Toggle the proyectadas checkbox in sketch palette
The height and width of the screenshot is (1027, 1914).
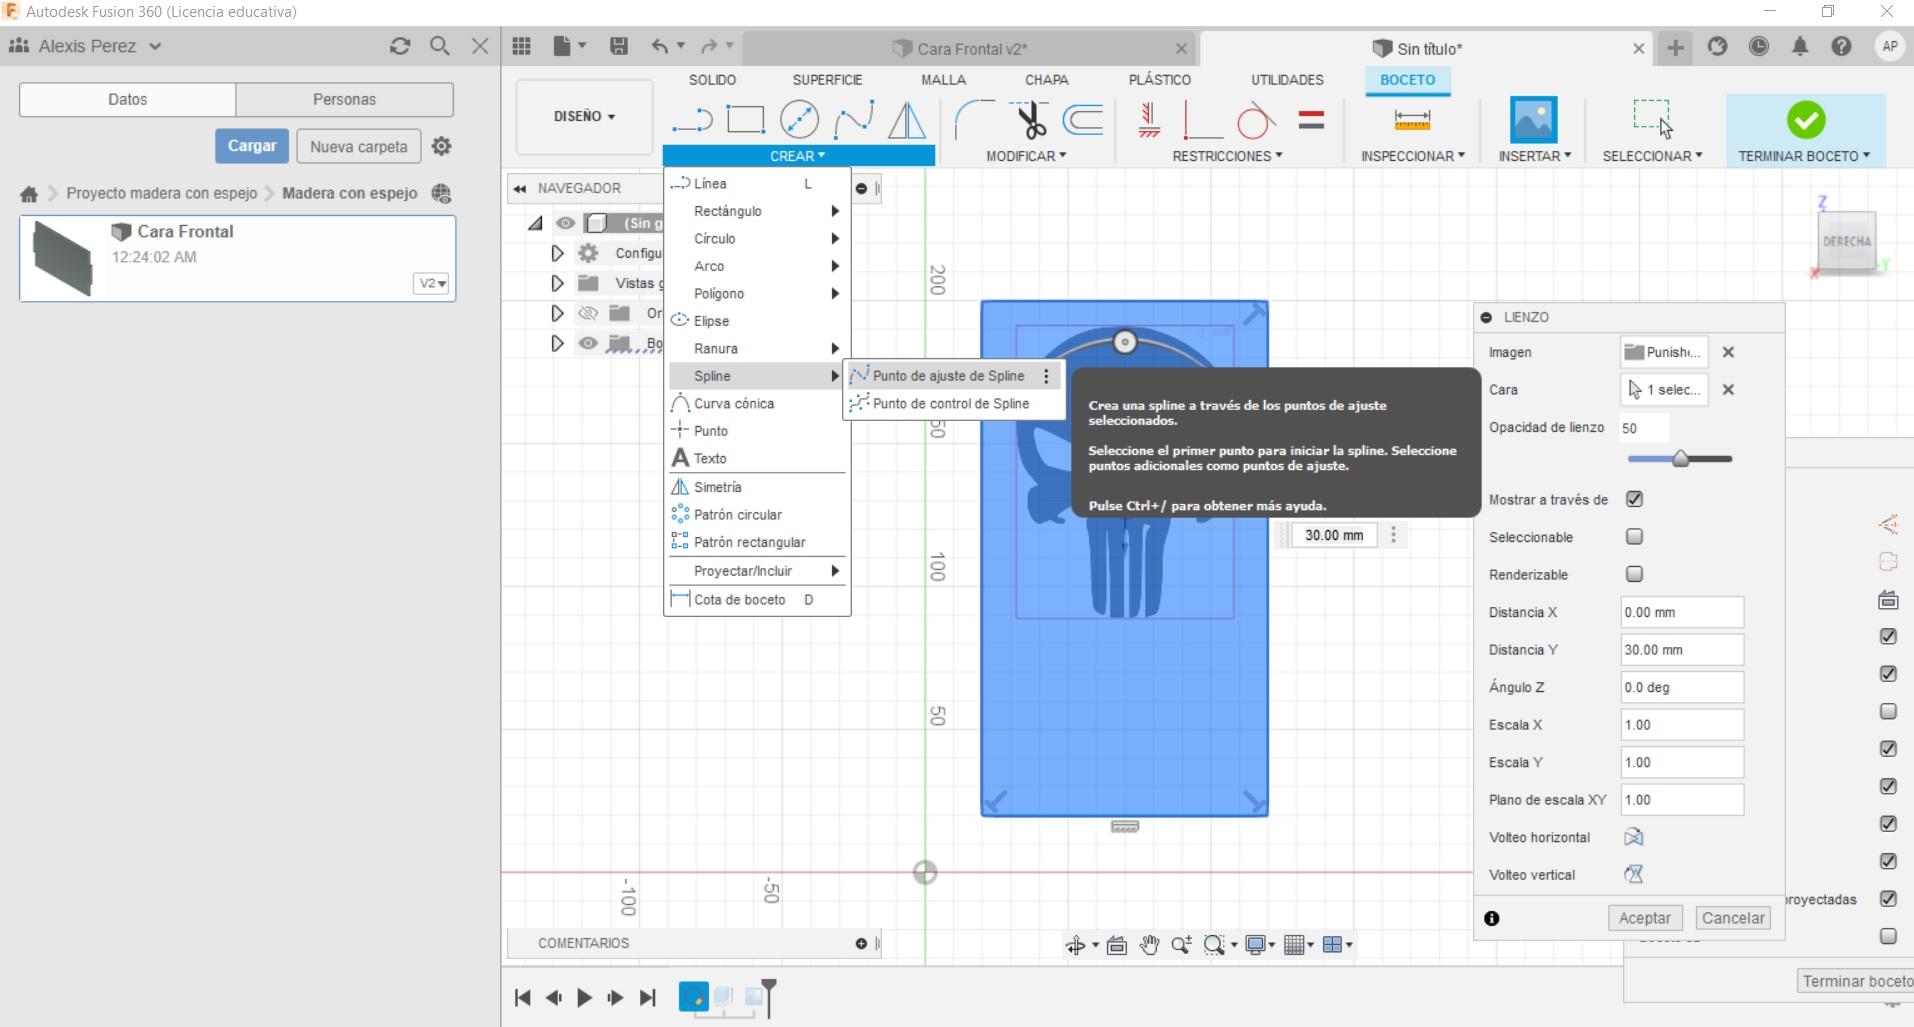point(1888,898)
